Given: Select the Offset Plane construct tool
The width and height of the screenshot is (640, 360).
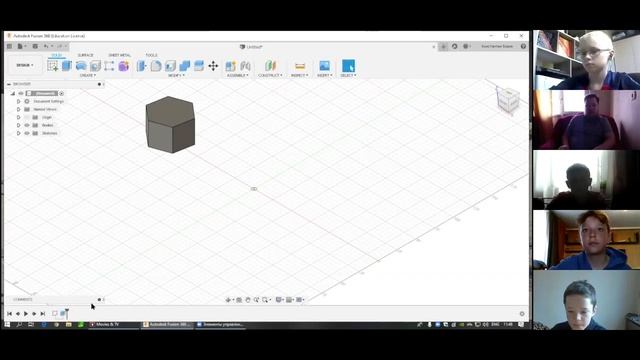Looking at the screenshot, I should 270,66.
